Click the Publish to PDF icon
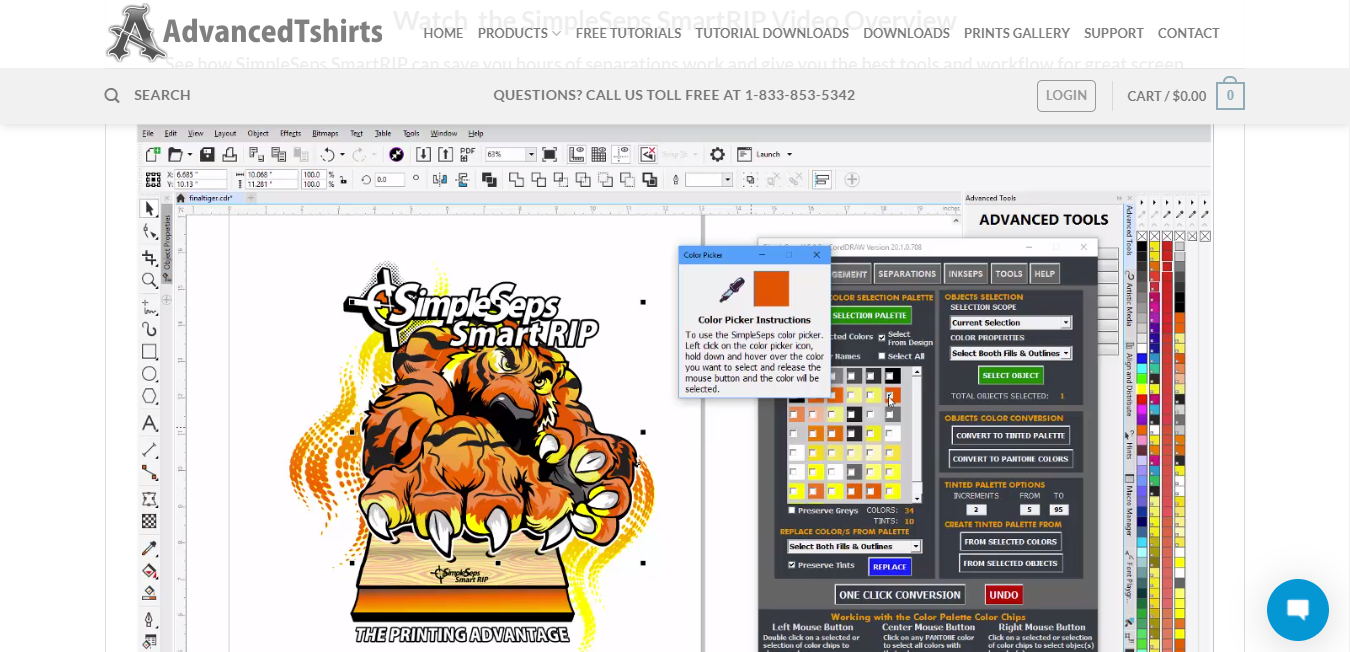1350x652 pixels. pyautogui.click(x=467, y=154)
